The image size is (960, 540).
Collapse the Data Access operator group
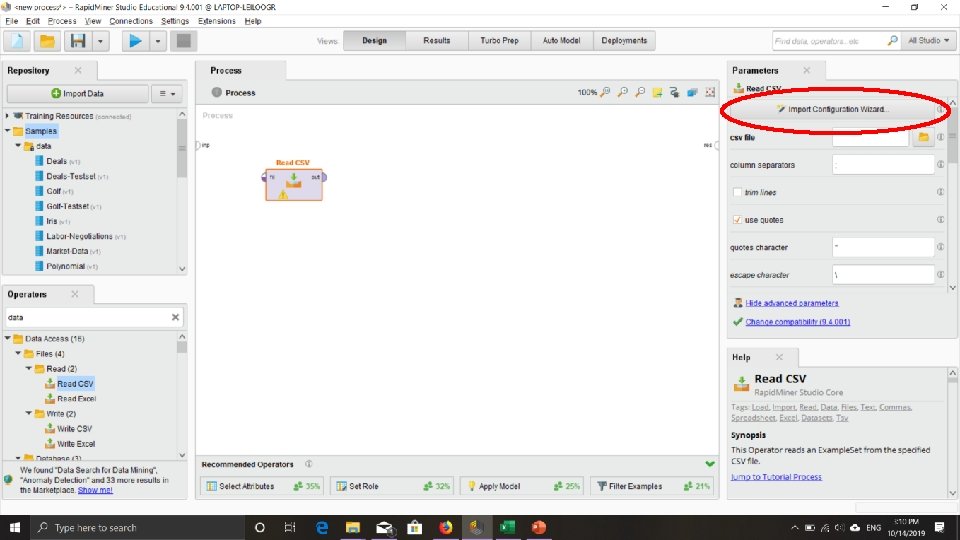(7, 338)
